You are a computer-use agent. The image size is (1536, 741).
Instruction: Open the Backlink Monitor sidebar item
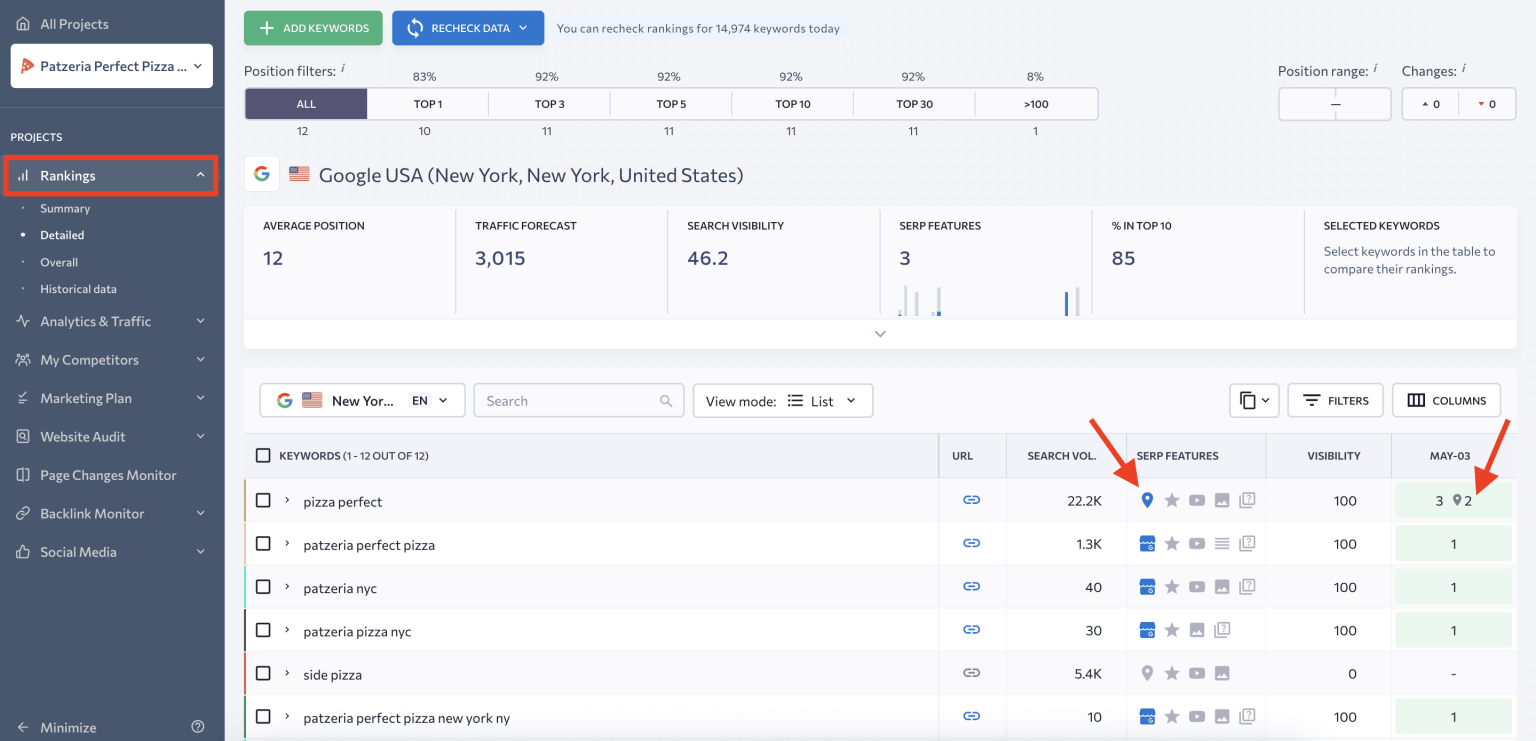point(92,513)
